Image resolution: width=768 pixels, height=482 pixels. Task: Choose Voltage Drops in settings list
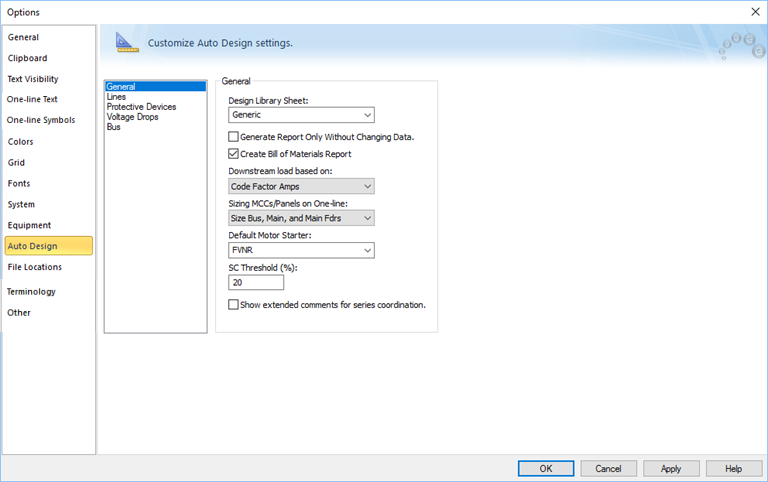coord(132,117)
